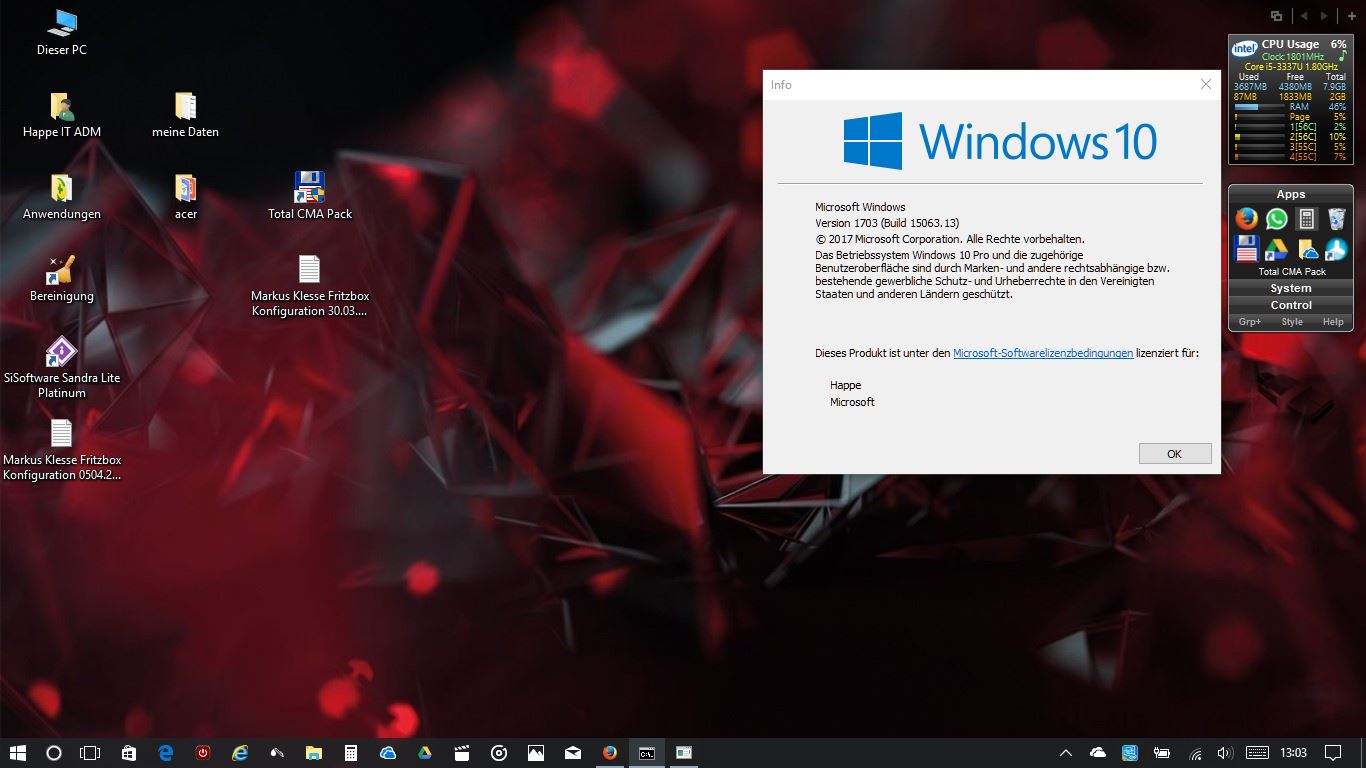The width and height of the screenshot is (1366, 768).
Task: Open the Happe IT ADM folder
Action: pyautogui.click(x=62, y=115)
